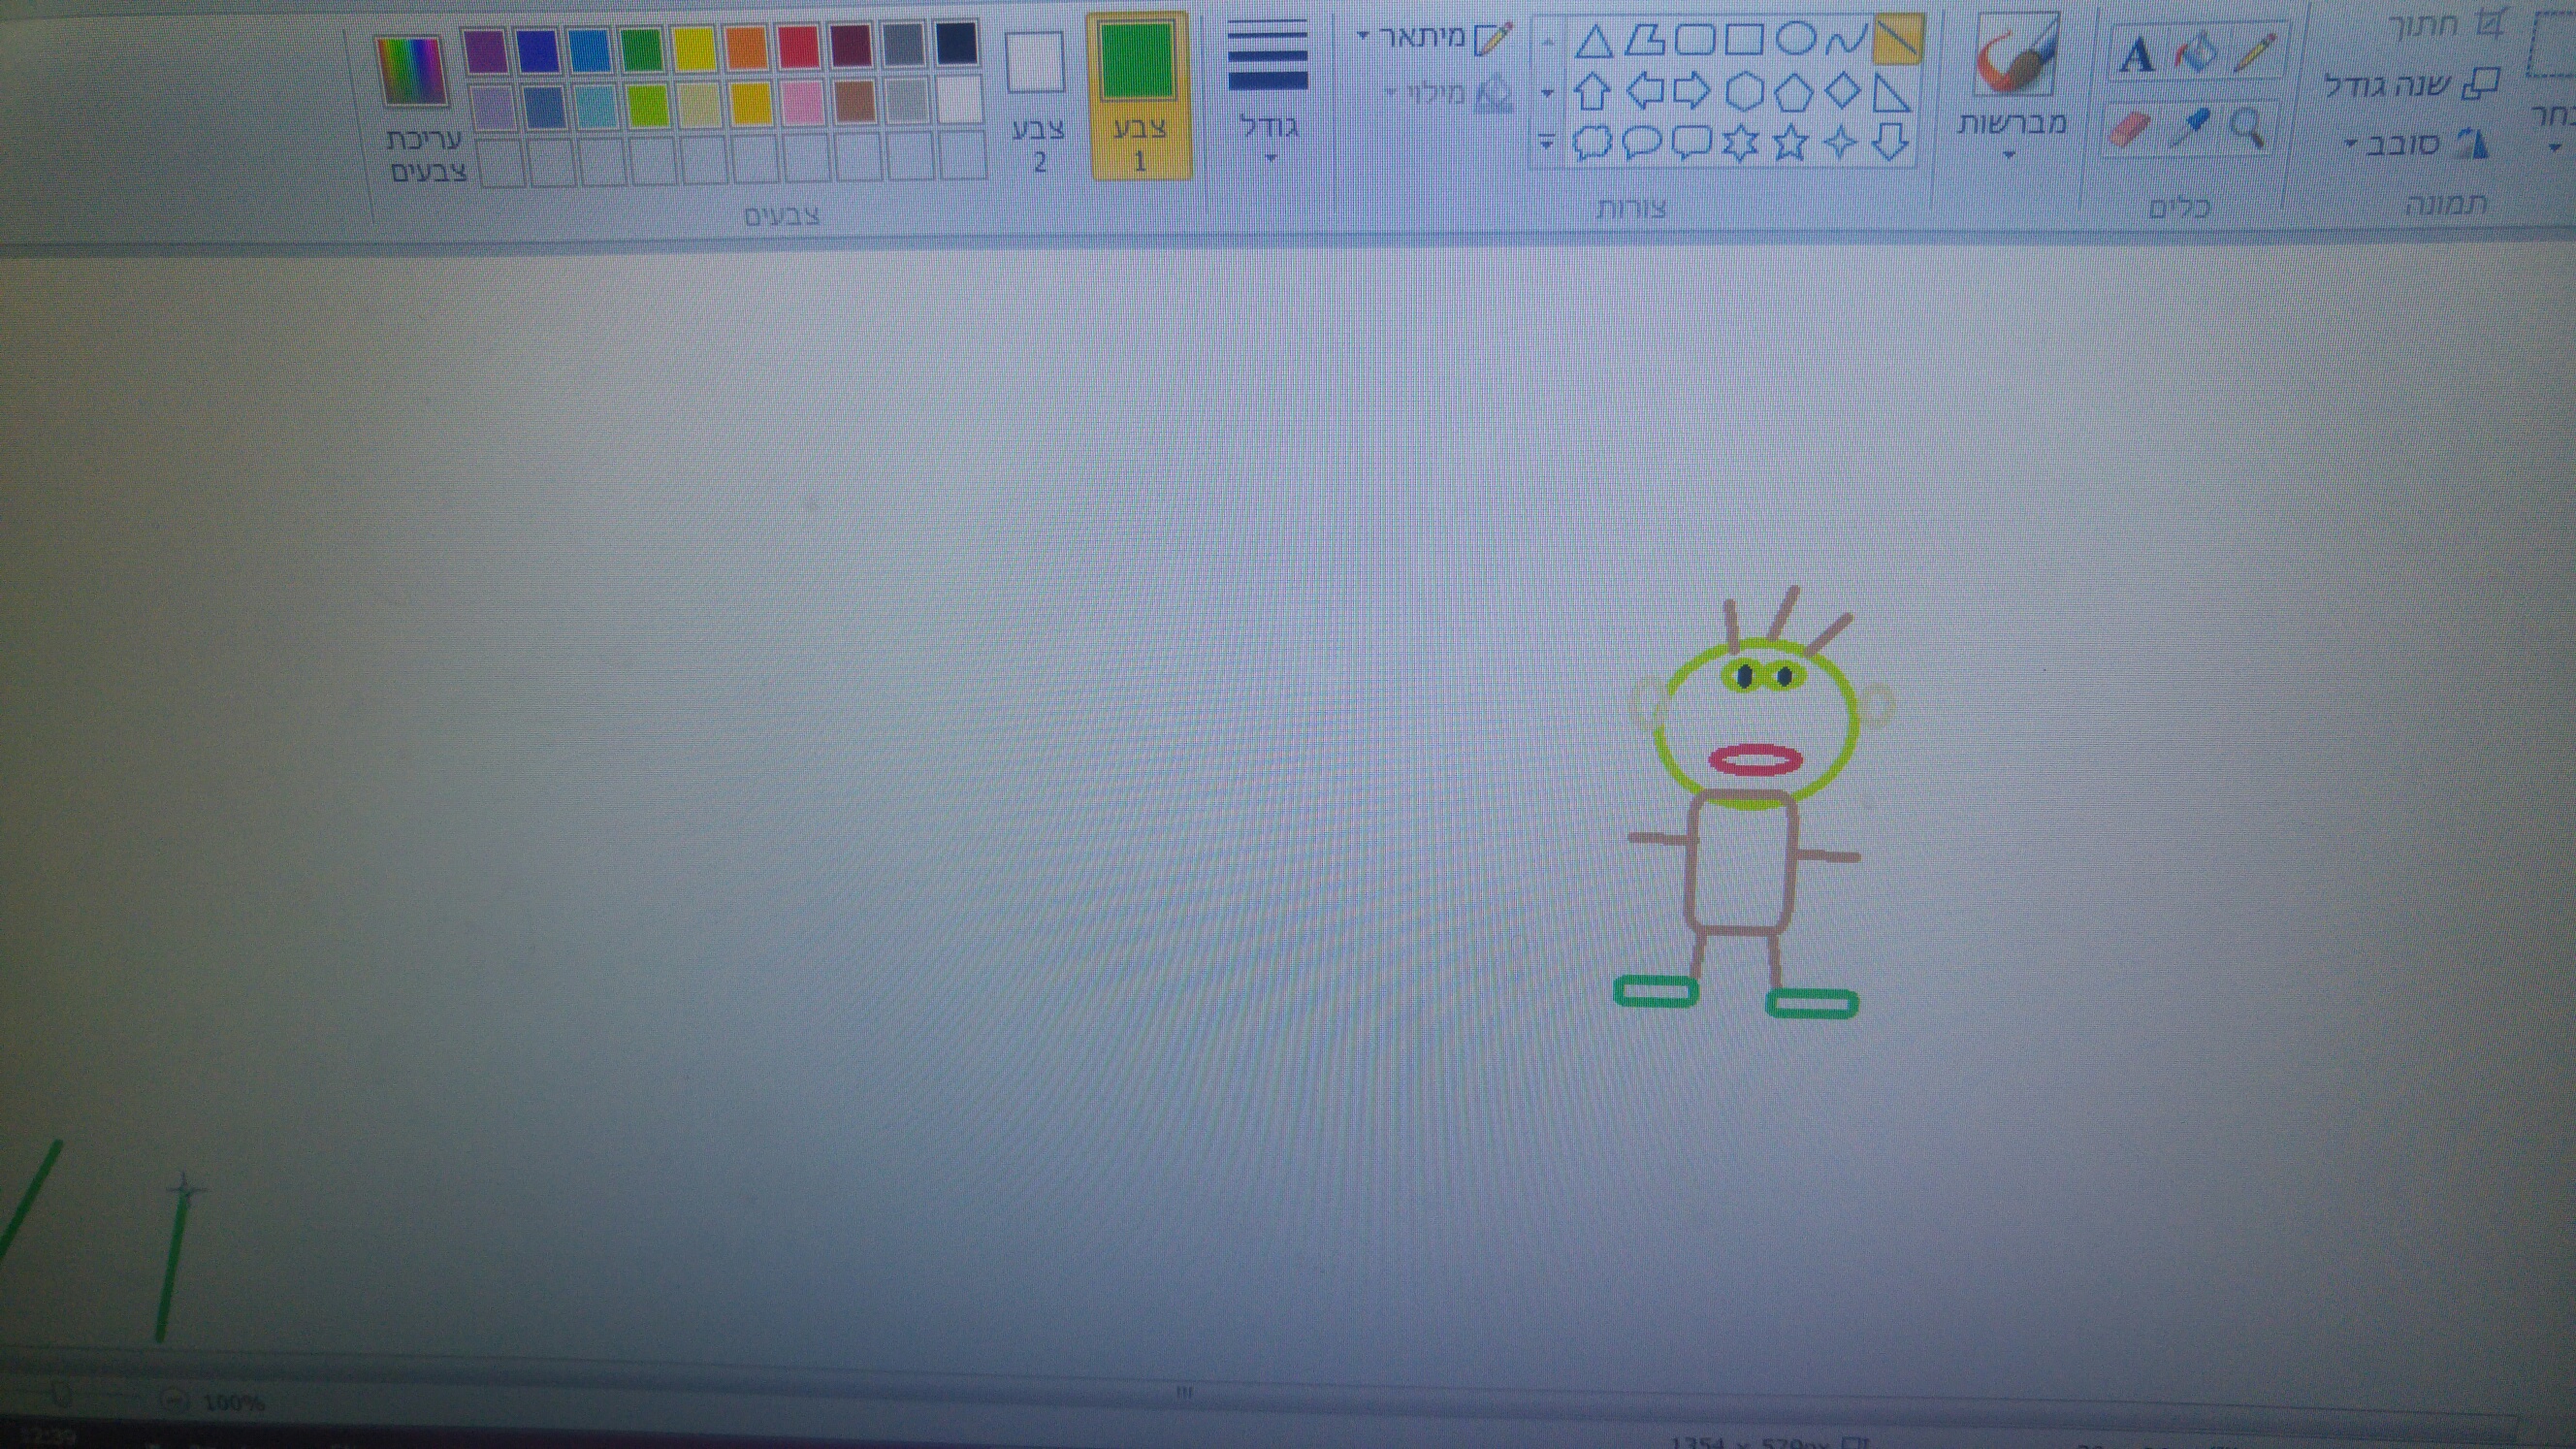Choose the oval shape
Screen dimensions: 2576x1449
coord(1796,40)
